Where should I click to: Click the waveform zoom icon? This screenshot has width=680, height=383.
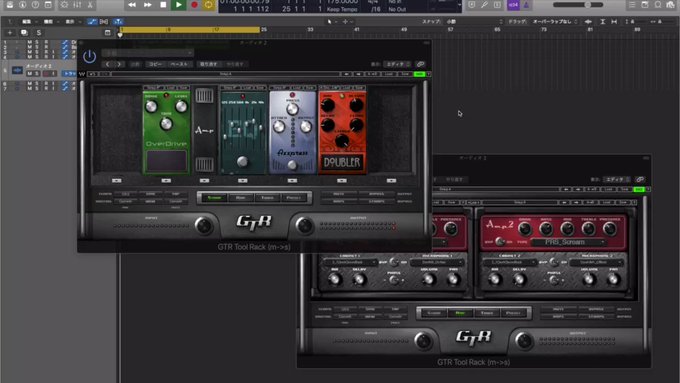[588, 21]
